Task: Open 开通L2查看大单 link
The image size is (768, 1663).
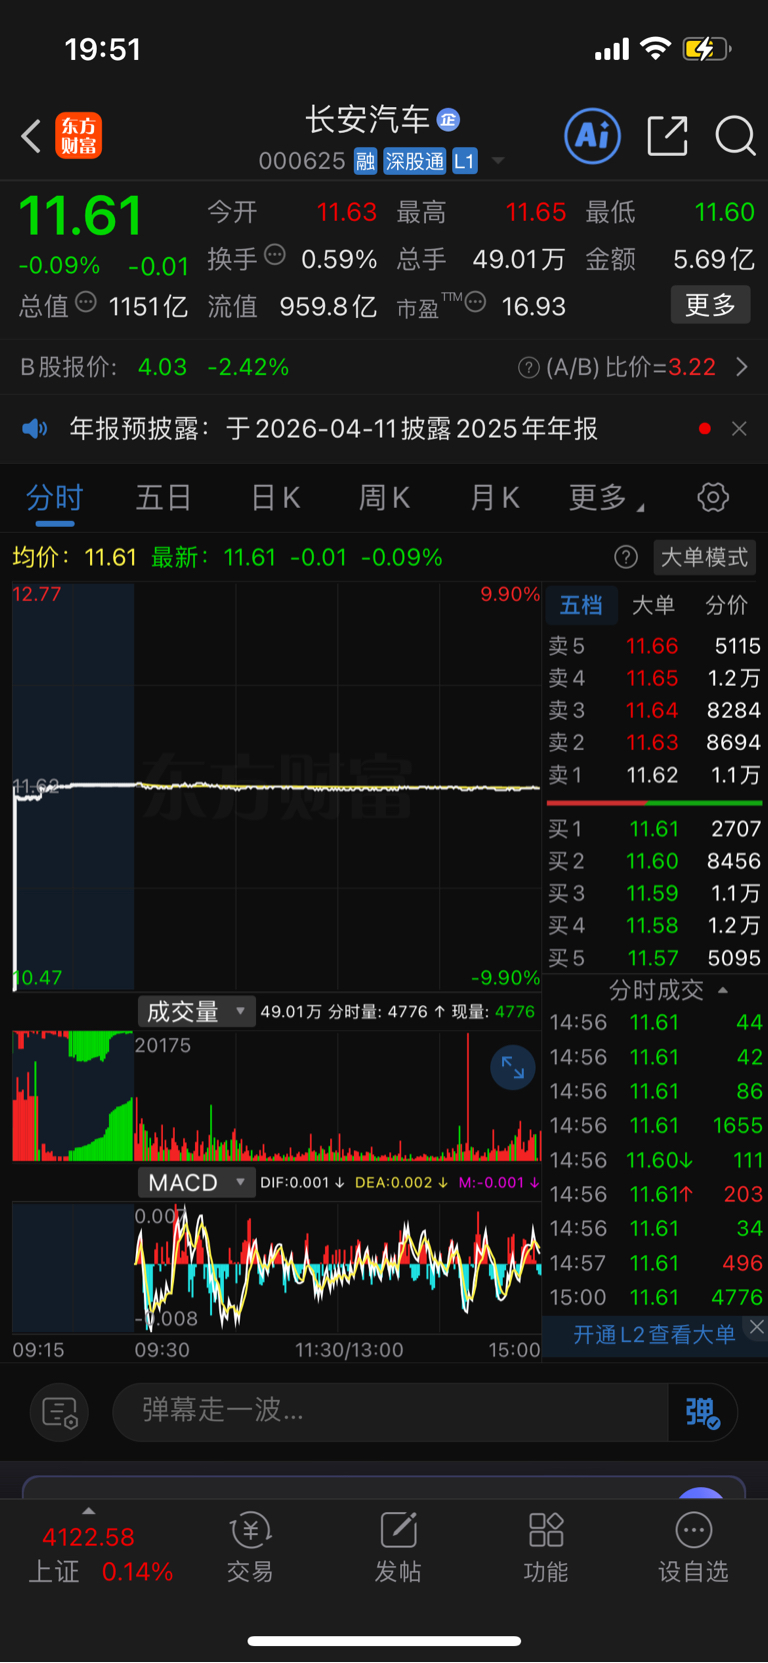Action: (653, 1335)
